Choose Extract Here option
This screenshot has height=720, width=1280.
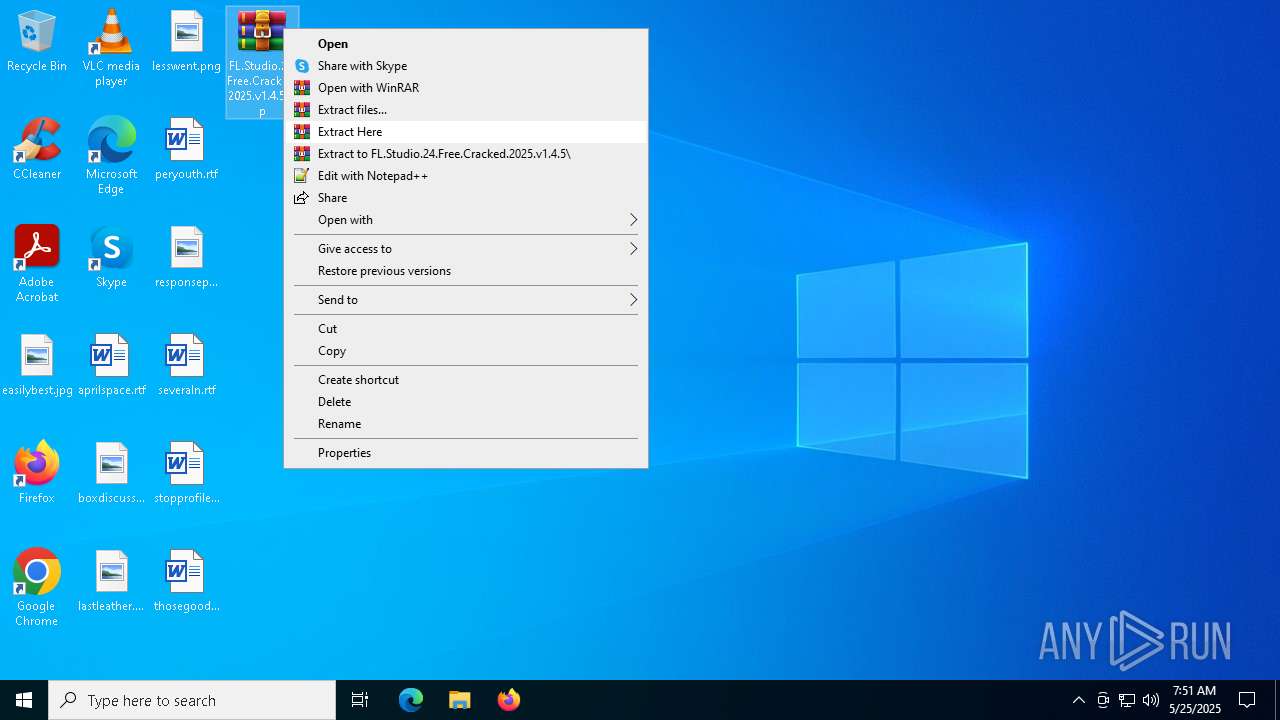coord(466,132)
